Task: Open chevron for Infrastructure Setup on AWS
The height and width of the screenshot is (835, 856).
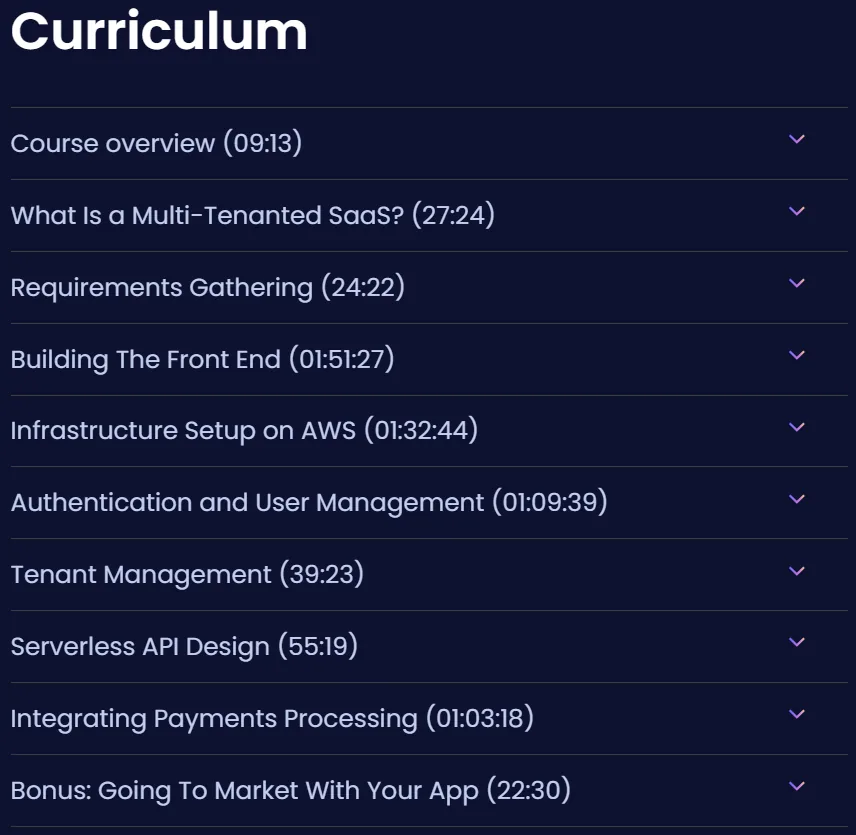Action: [x=796, y=427]
